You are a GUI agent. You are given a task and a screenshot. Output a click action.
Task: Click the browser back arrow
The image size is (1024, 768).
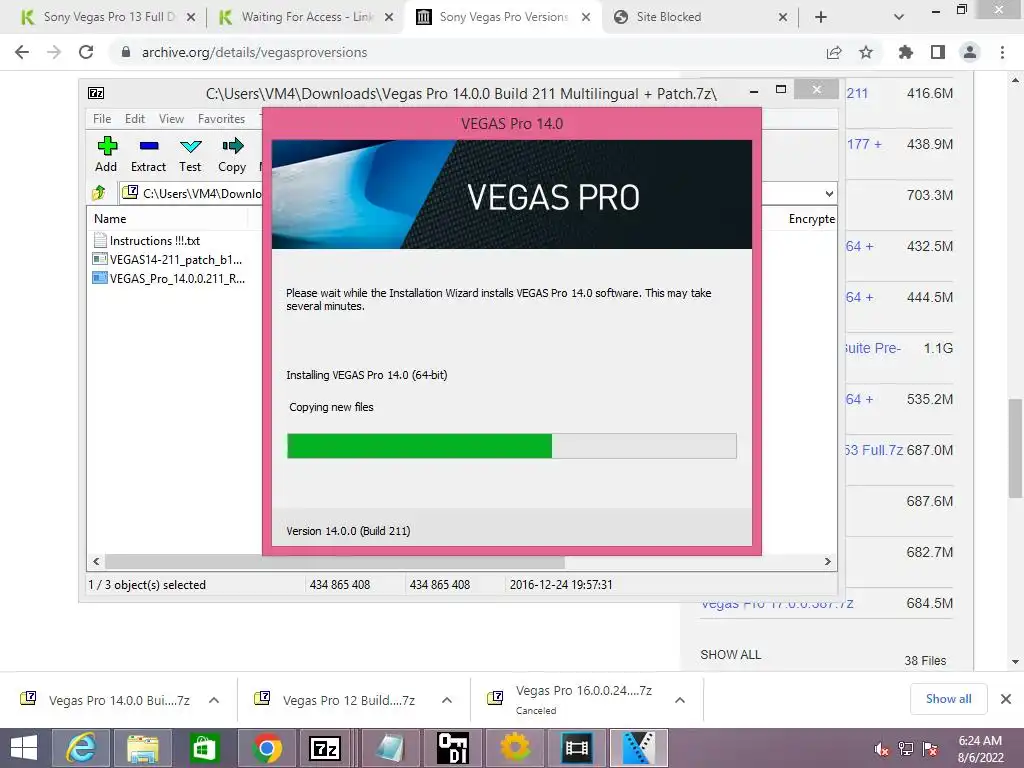[x=22, y=52]
